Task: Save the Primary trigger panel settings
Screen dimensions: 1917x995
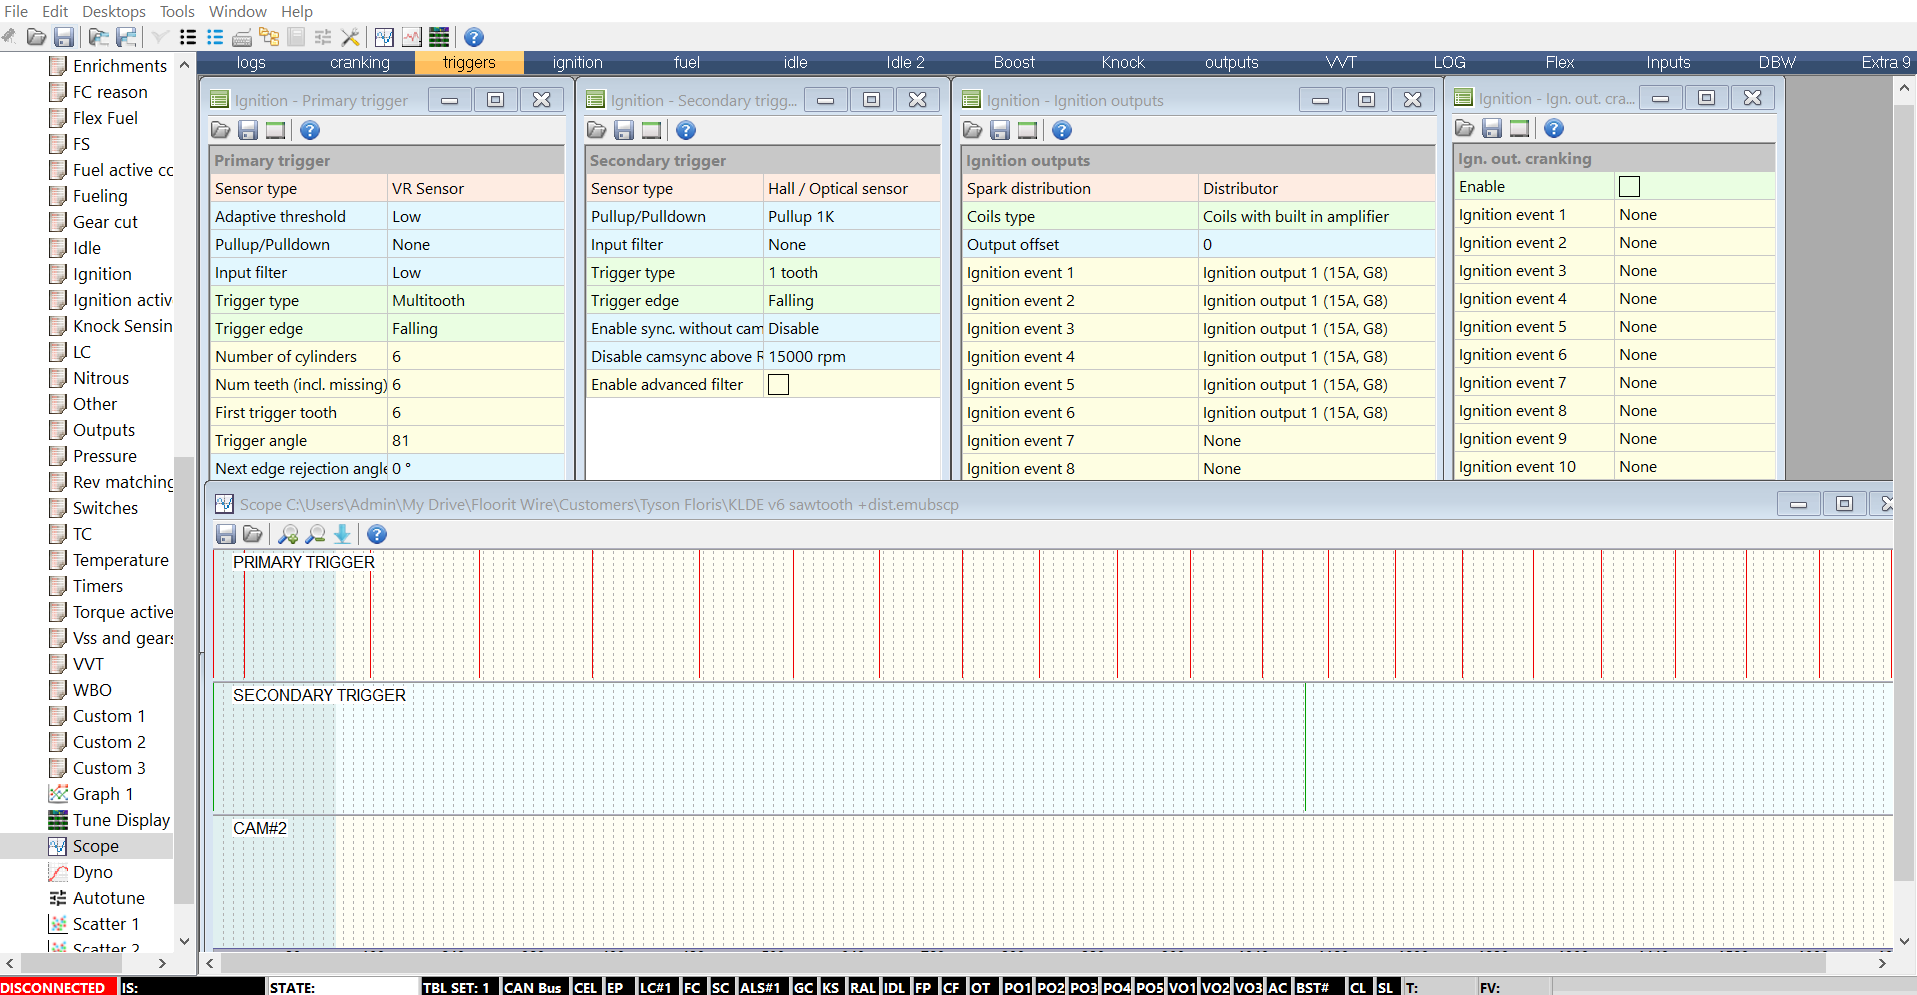Action: coord(248,130)
